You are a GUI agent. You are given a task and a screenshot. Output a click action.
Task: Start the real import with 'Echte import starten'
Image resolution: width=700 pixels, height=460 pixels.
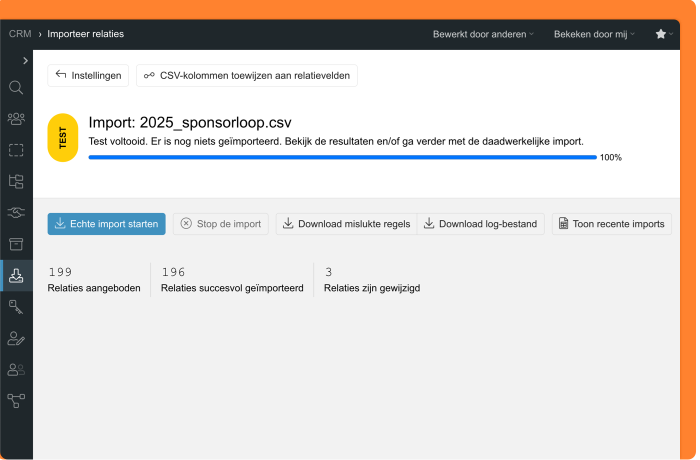tap(107, 224)
